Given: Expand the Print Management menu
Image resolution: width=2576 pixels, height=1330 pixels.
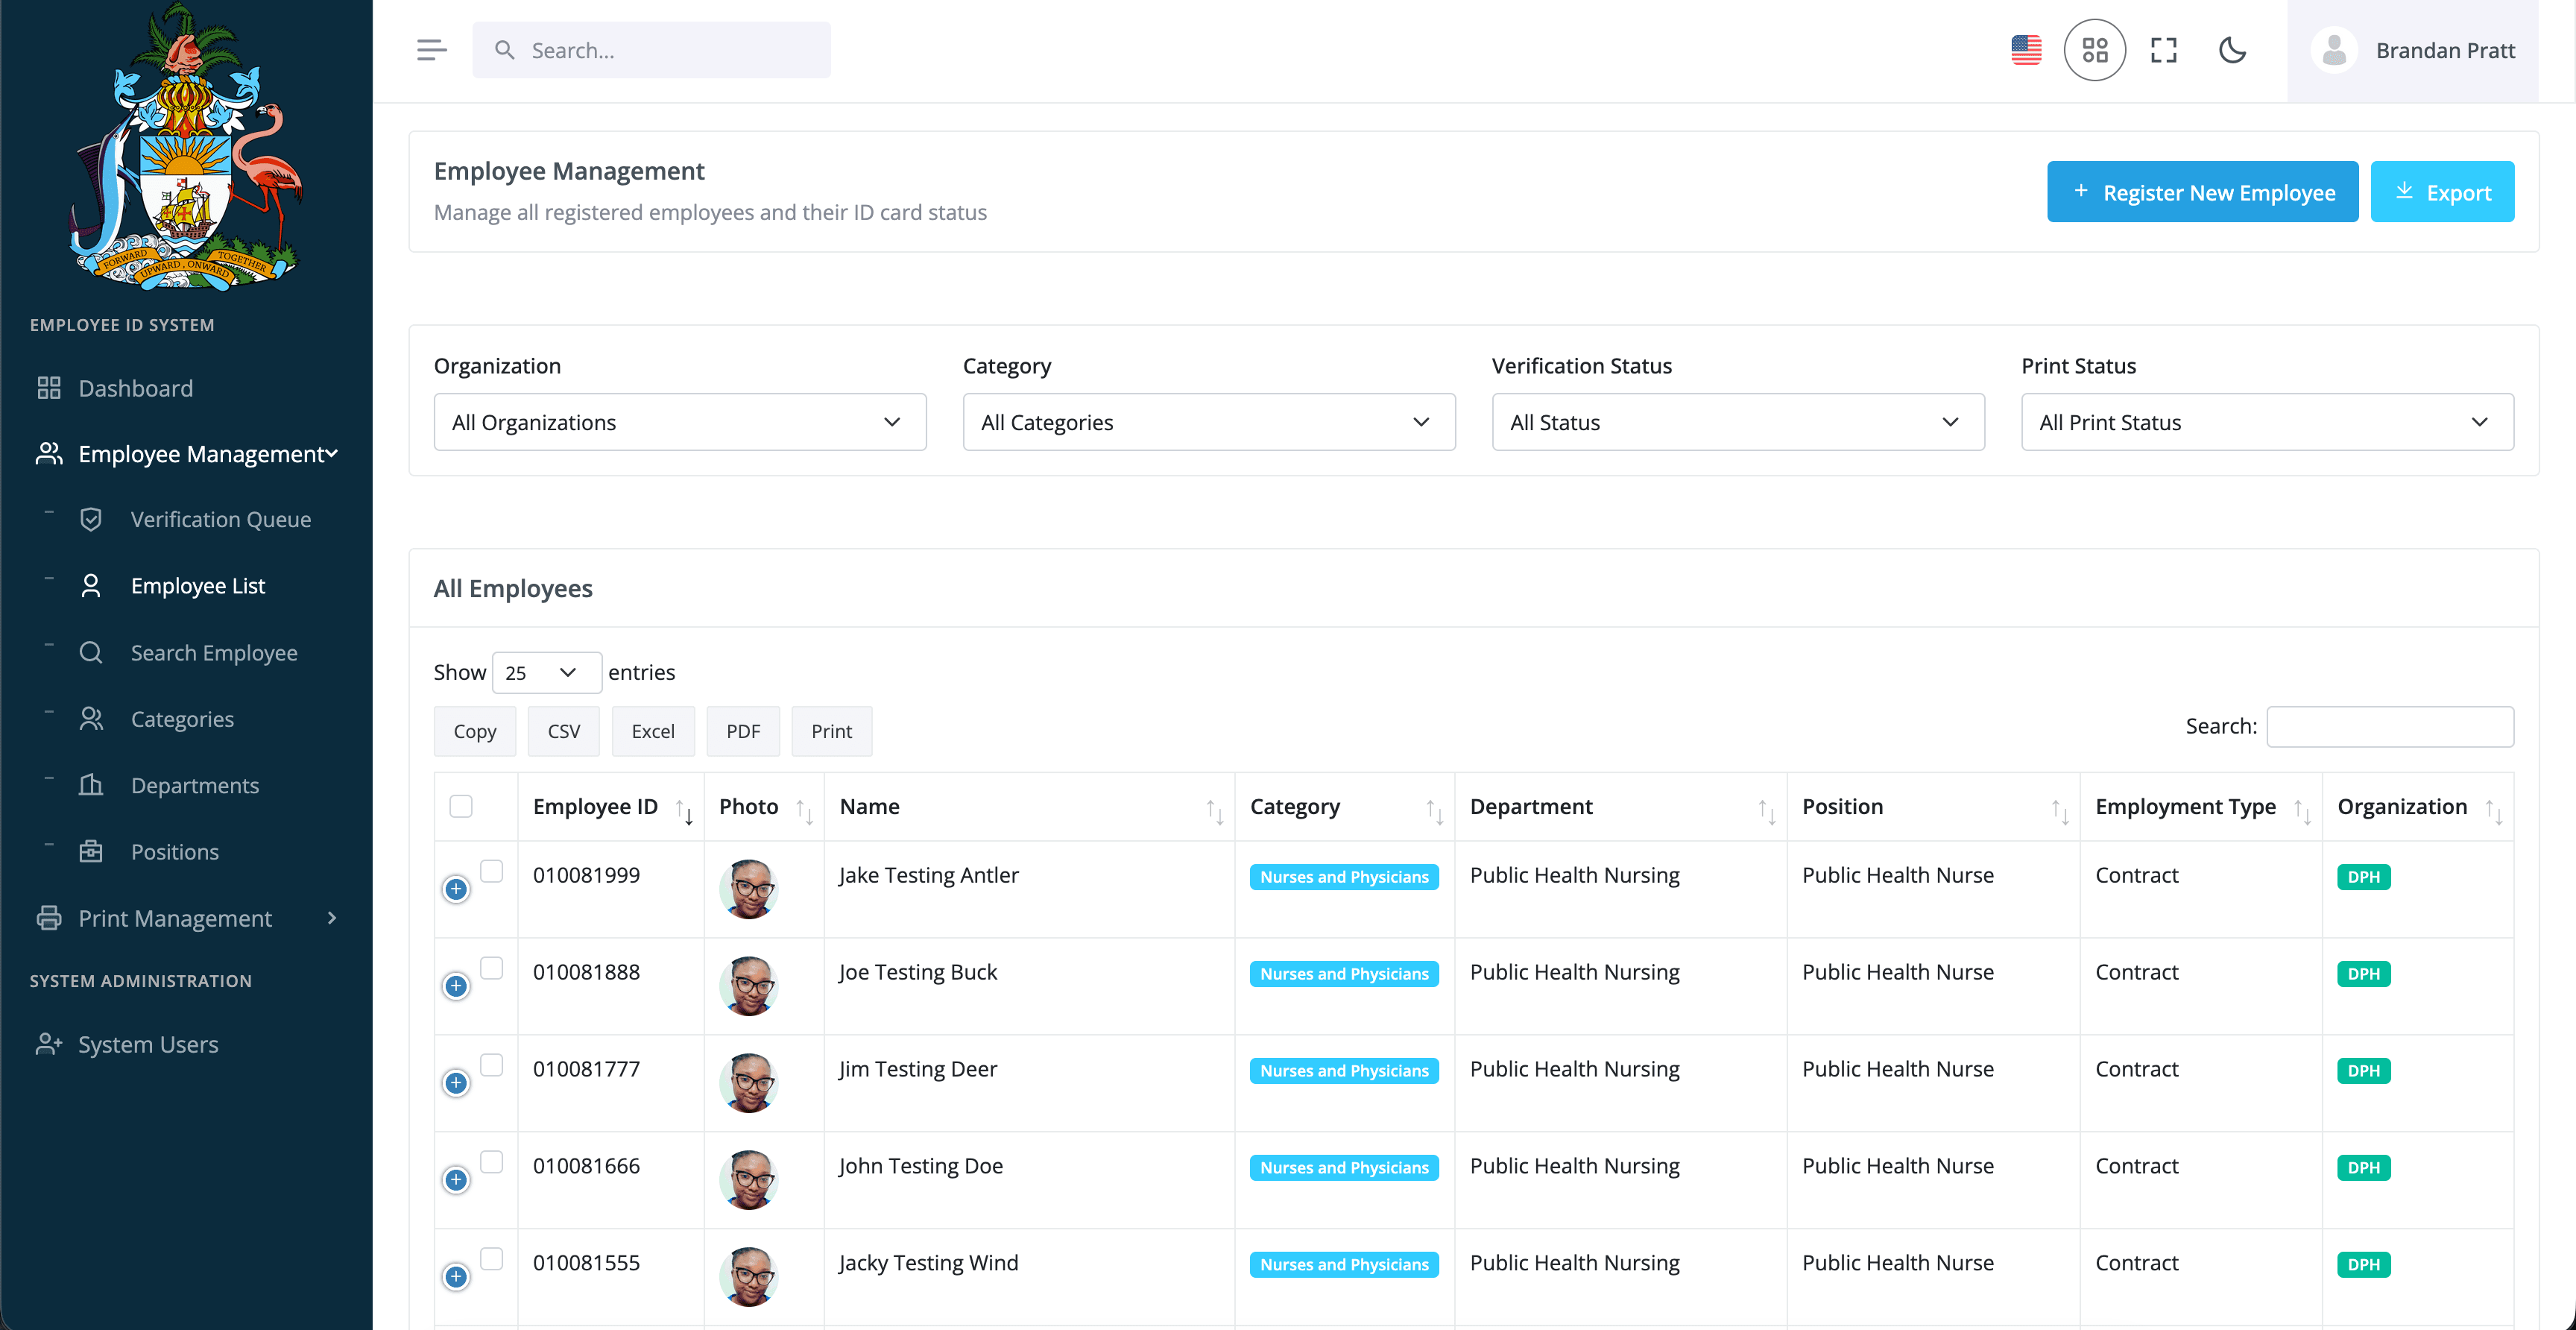Looking at the screenshot, I should 175,918.
